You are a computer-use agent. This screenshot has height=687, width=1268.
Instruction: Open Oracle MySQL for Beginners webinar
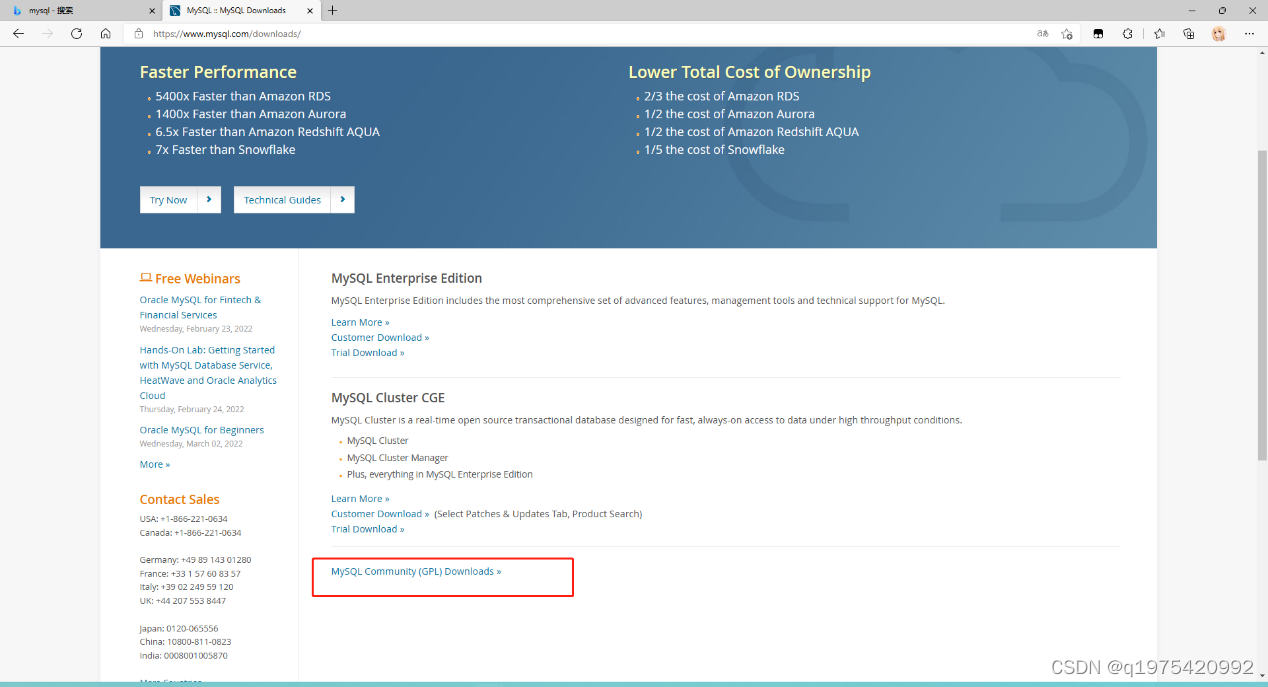coord(202,430)
